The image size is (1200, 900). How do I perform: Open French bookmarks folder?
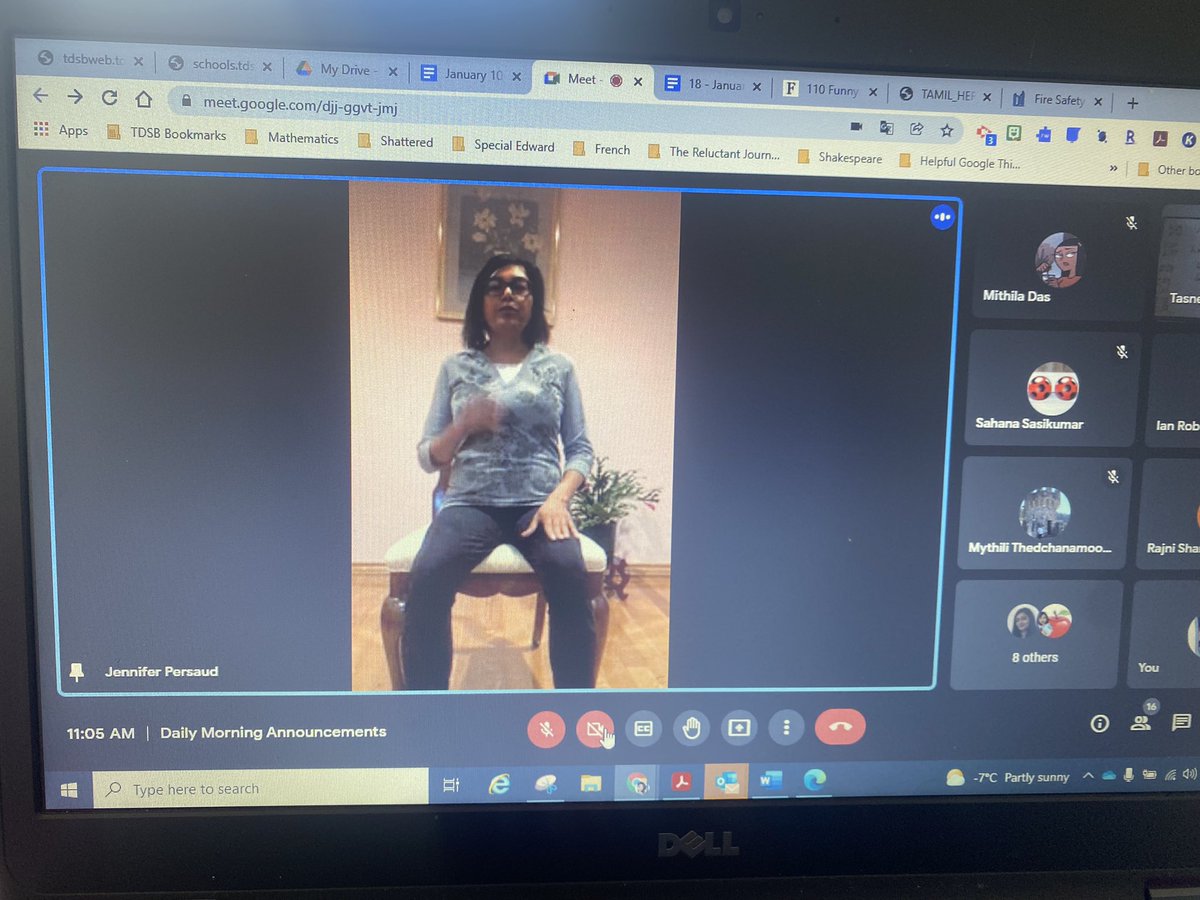601,149
